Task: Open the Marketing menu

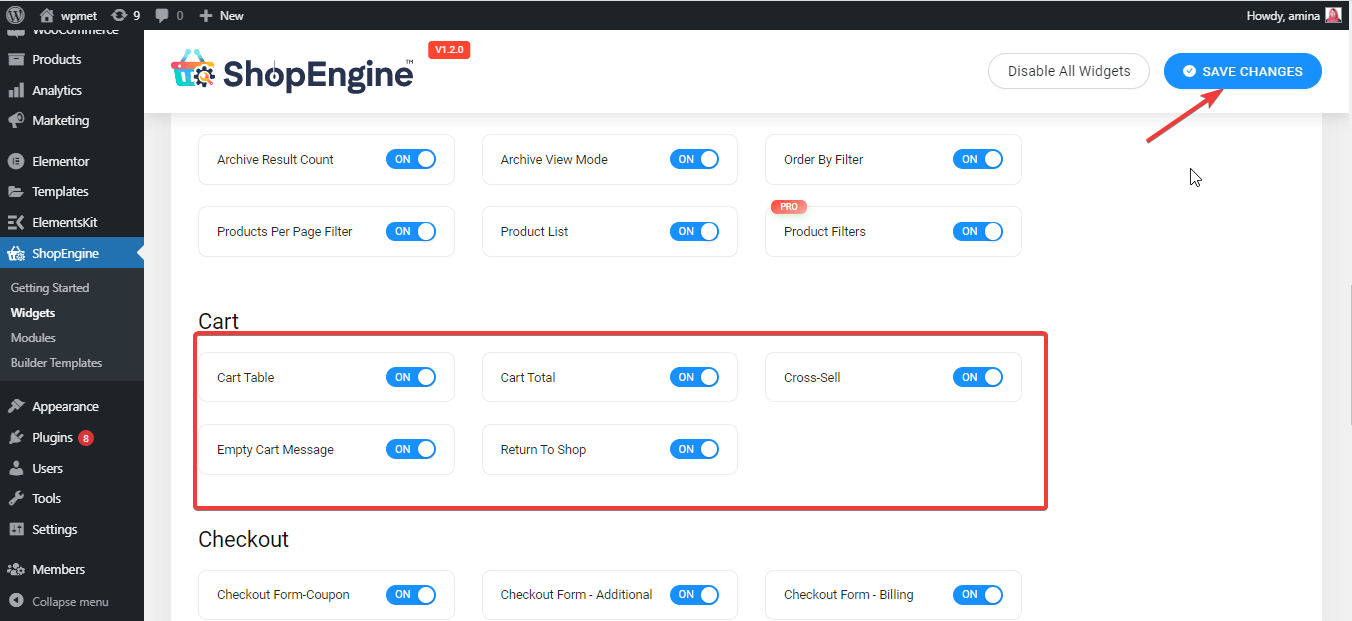Action: coord(72,120)
